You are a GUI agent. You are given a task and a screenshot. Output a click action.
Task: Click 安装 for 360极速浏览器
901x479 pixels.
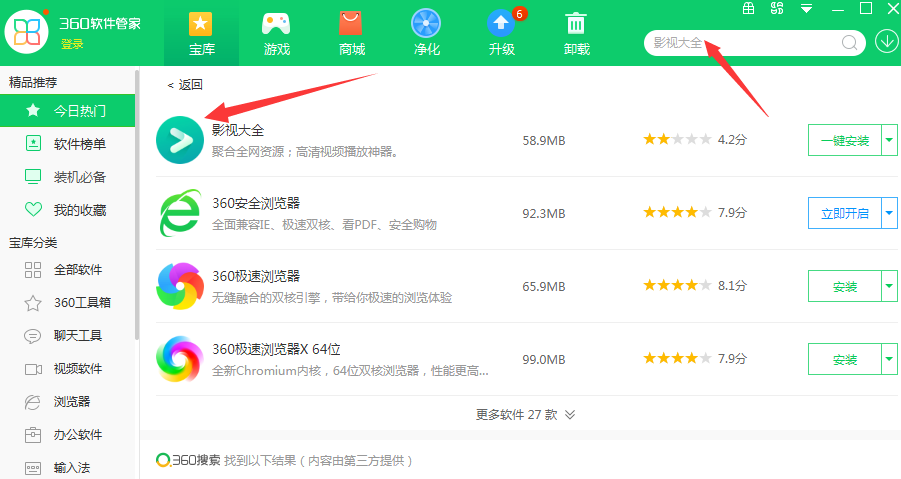pos(845,286)
